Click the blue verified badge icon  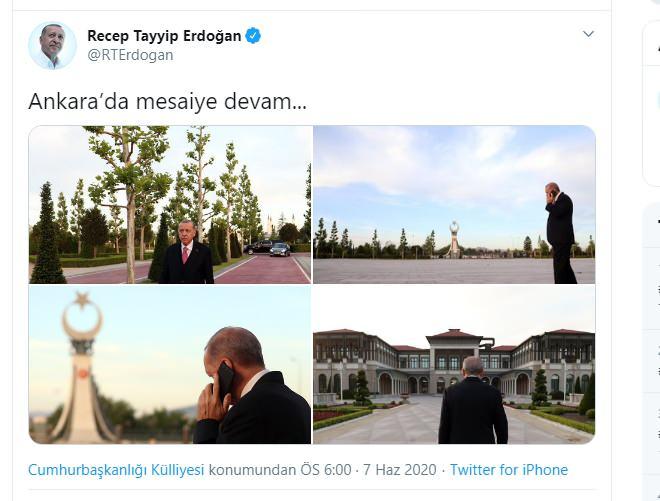pos(253,36)
